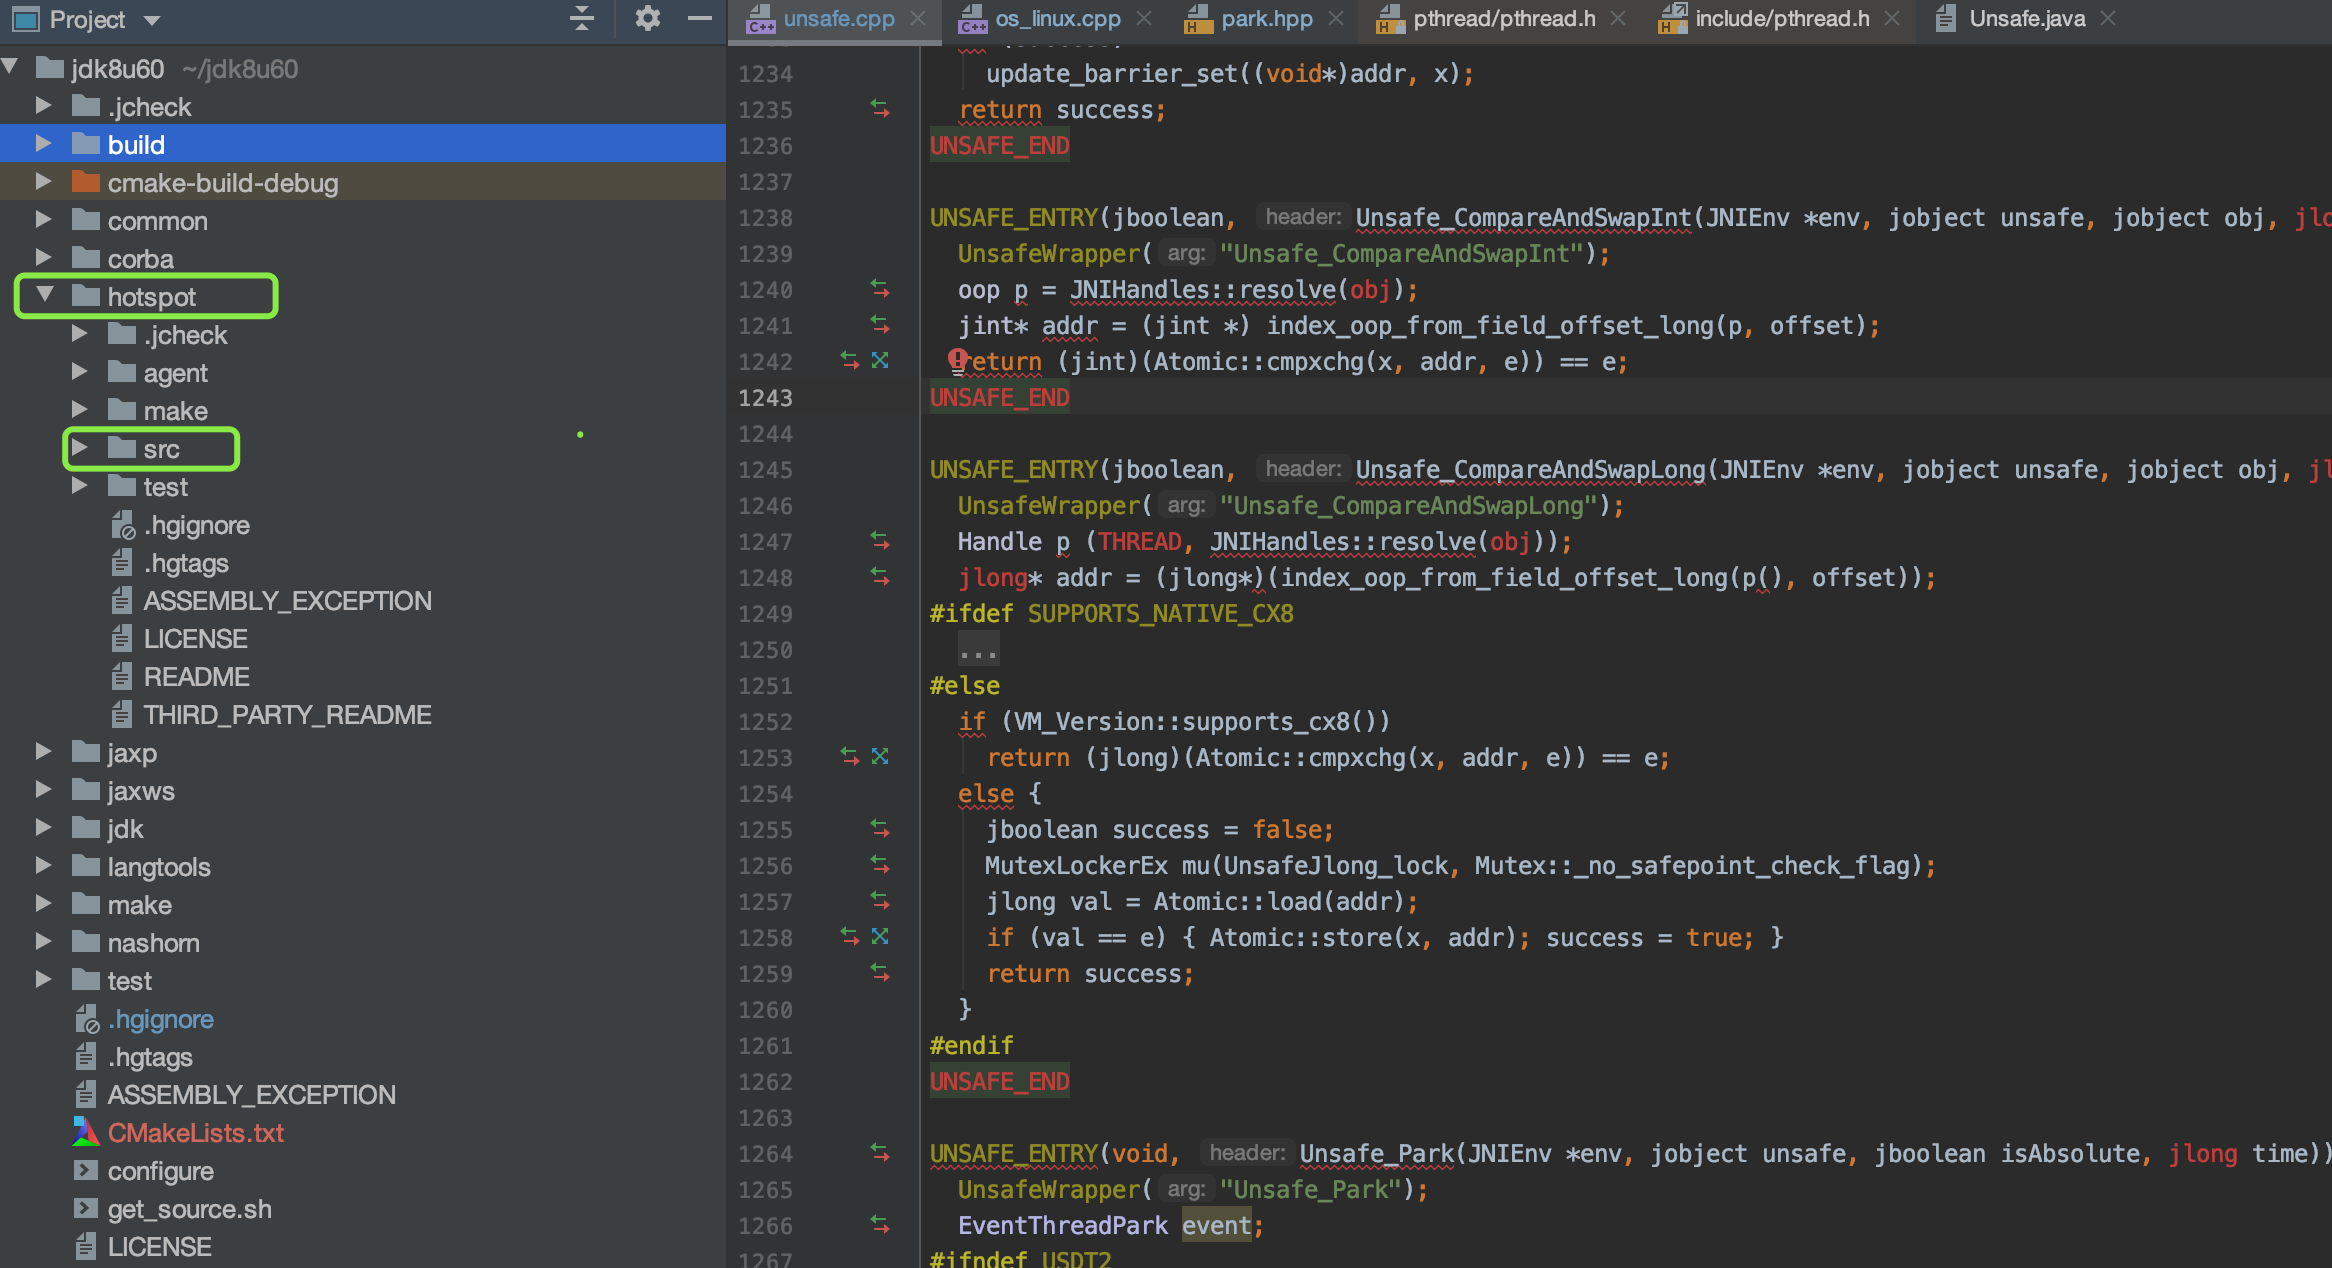Close the park.hpp tab
Image resolution: width=2332 pixels, height=1268 pixels.
[1336, 19]
